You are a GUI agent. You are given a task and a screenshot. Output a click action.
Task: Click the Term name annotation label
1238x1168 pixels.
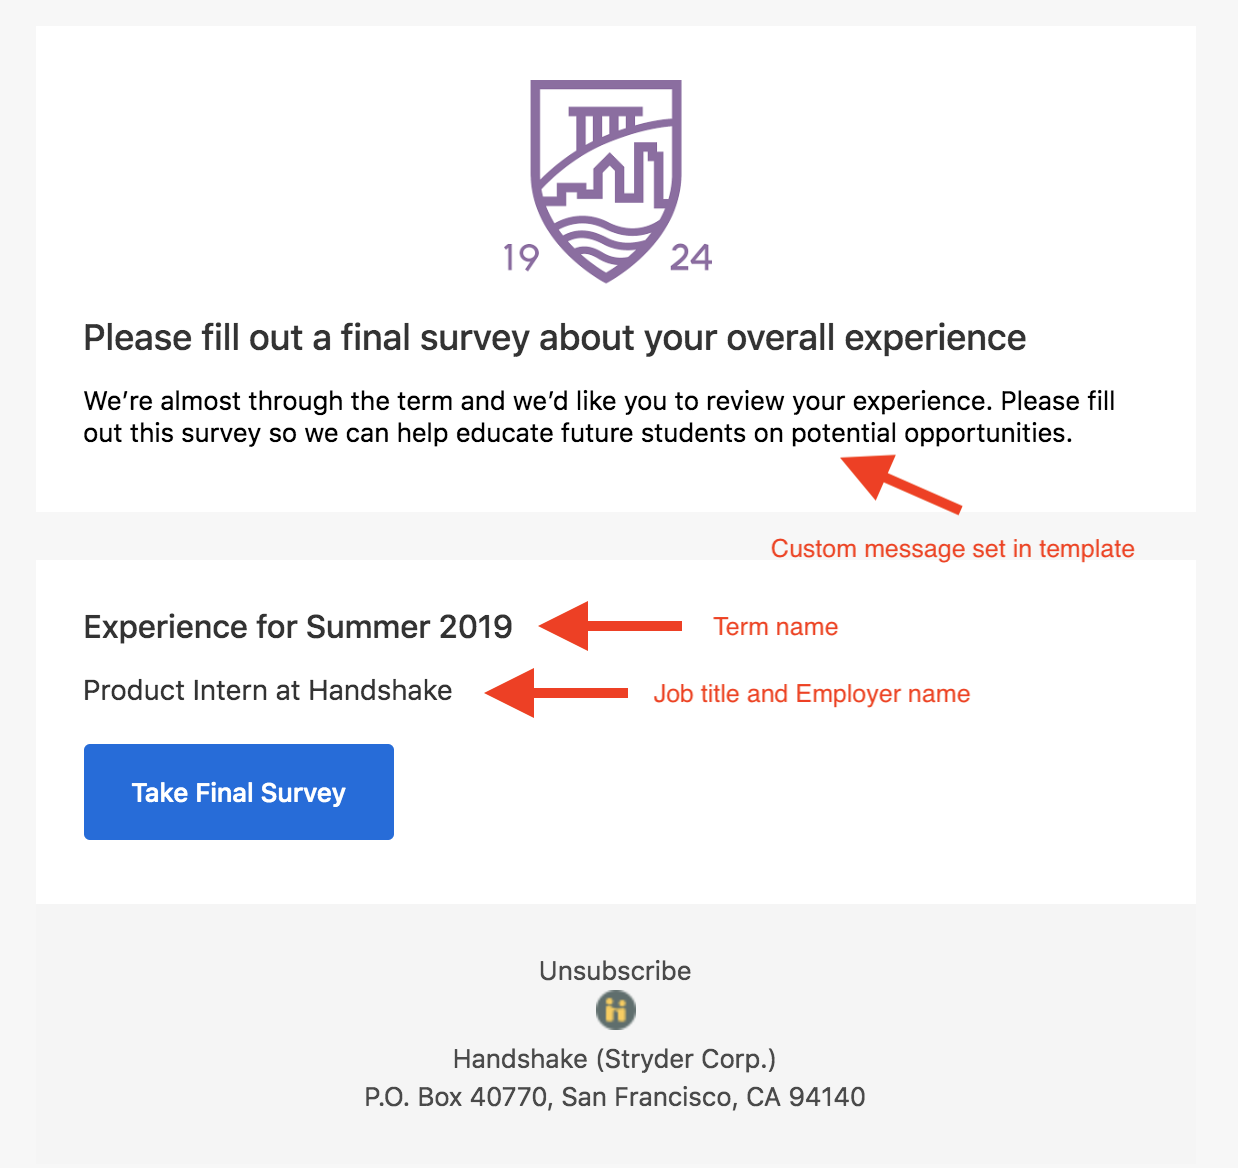point(776,627)
